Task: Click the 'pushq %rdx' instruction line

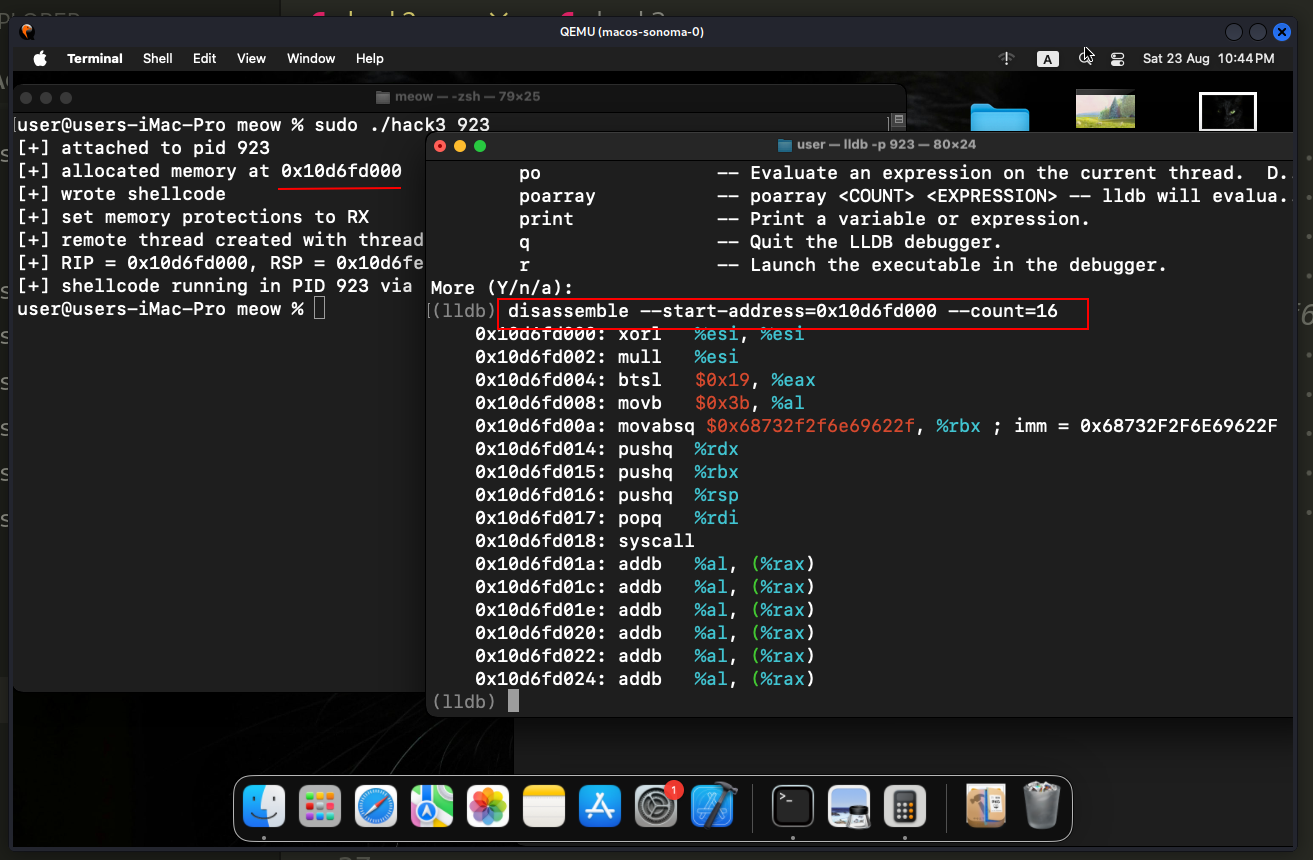Action: 607,449
